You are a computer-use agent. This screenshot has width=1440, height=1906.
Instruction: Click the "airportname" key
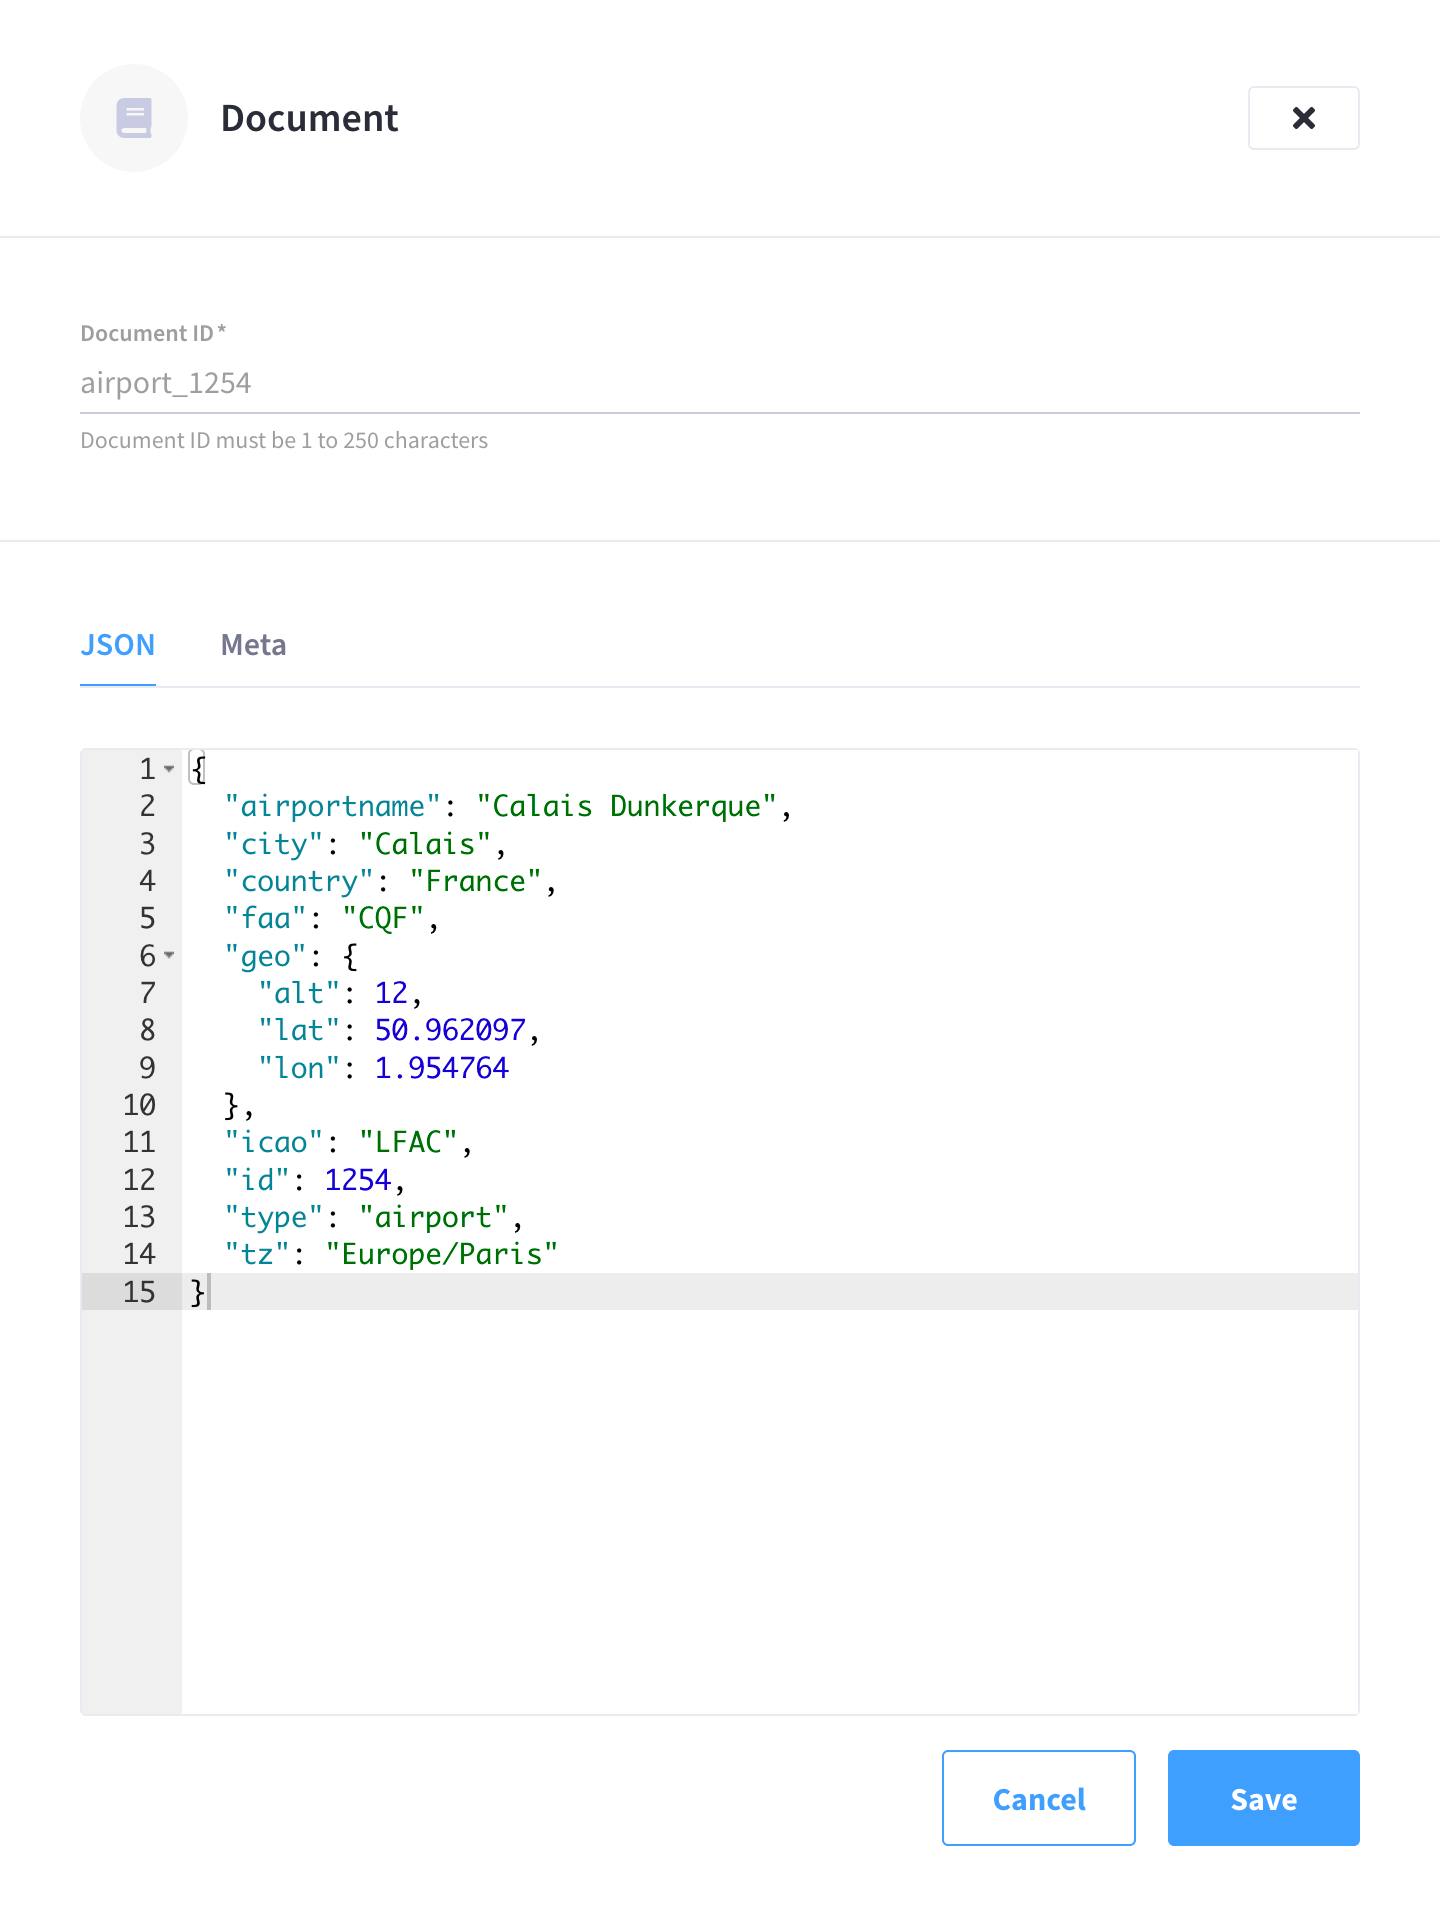[332, 806]
